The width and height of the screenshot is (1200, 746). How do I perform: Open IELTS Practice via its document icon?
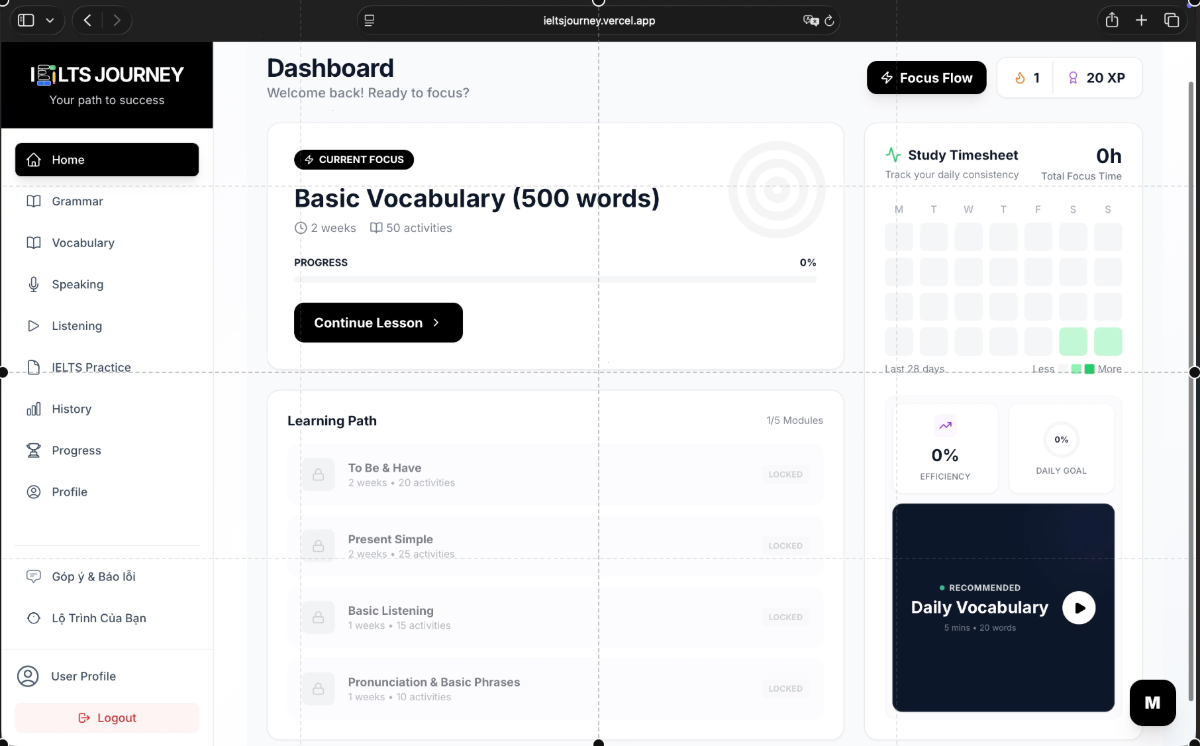[x=34, y=367]
